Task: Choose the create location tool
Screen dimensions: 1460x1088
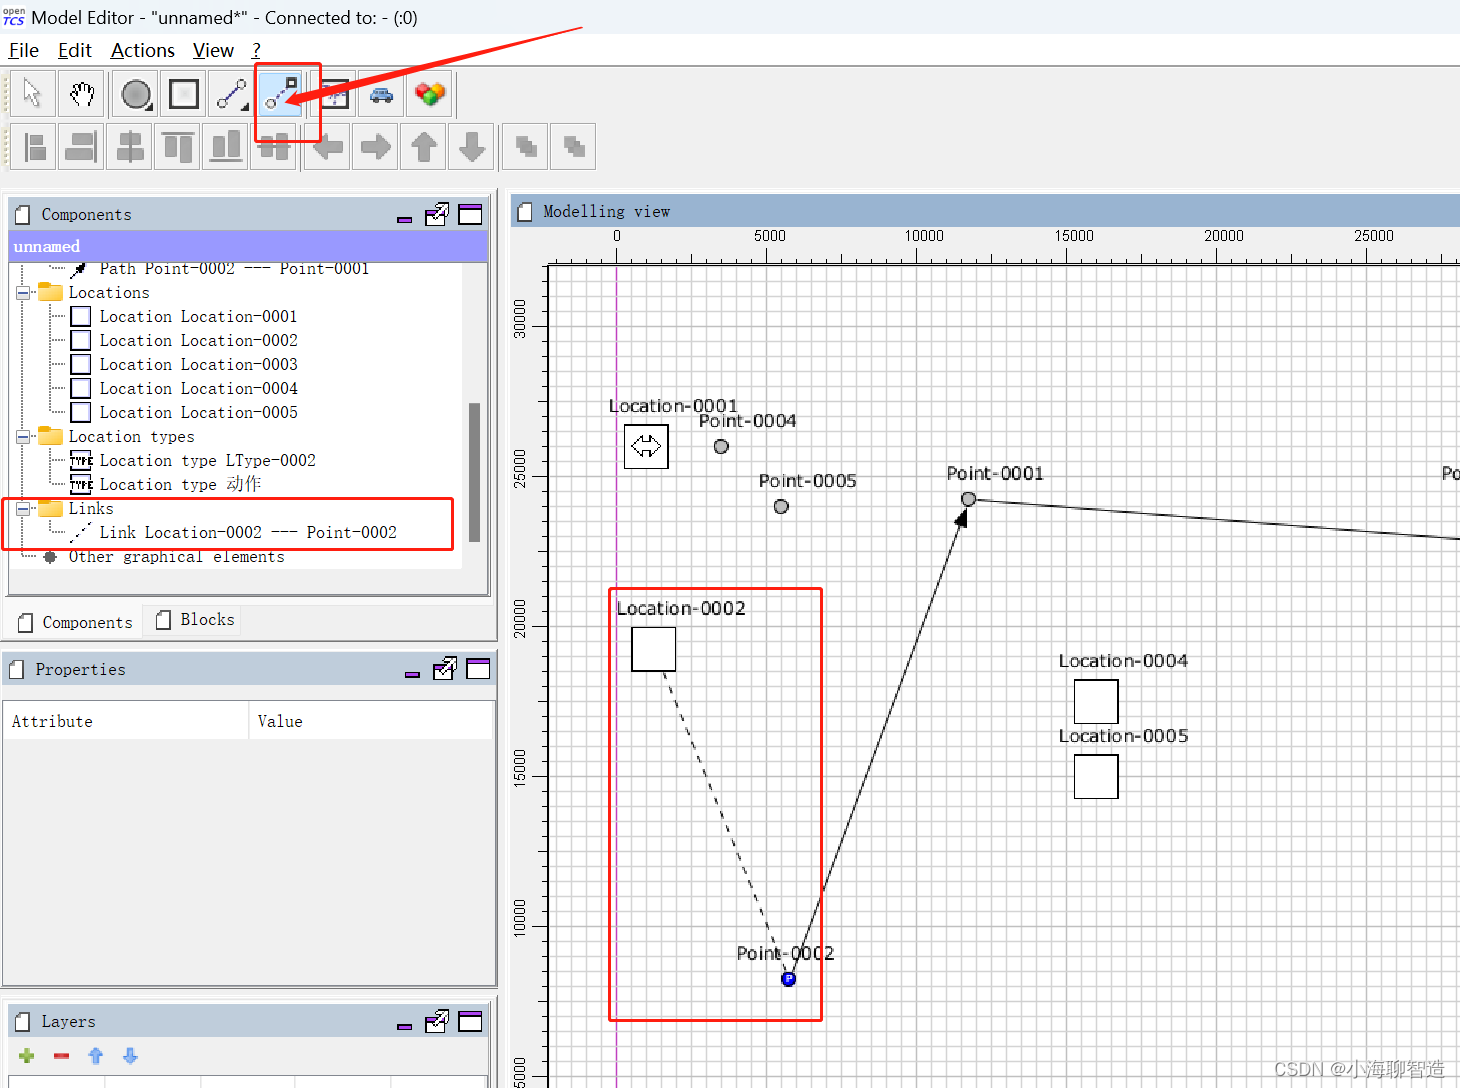Action: [184, 94]
